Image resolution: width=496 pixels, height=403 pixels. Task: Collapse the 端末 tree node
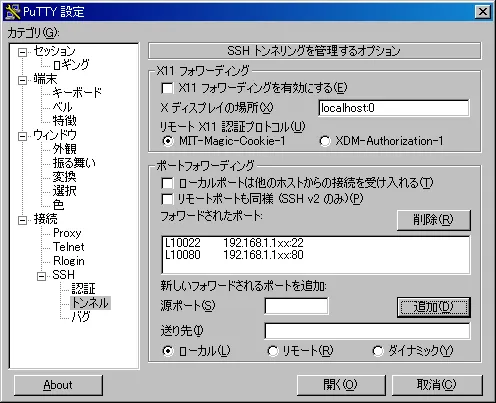tap(22, 80)
